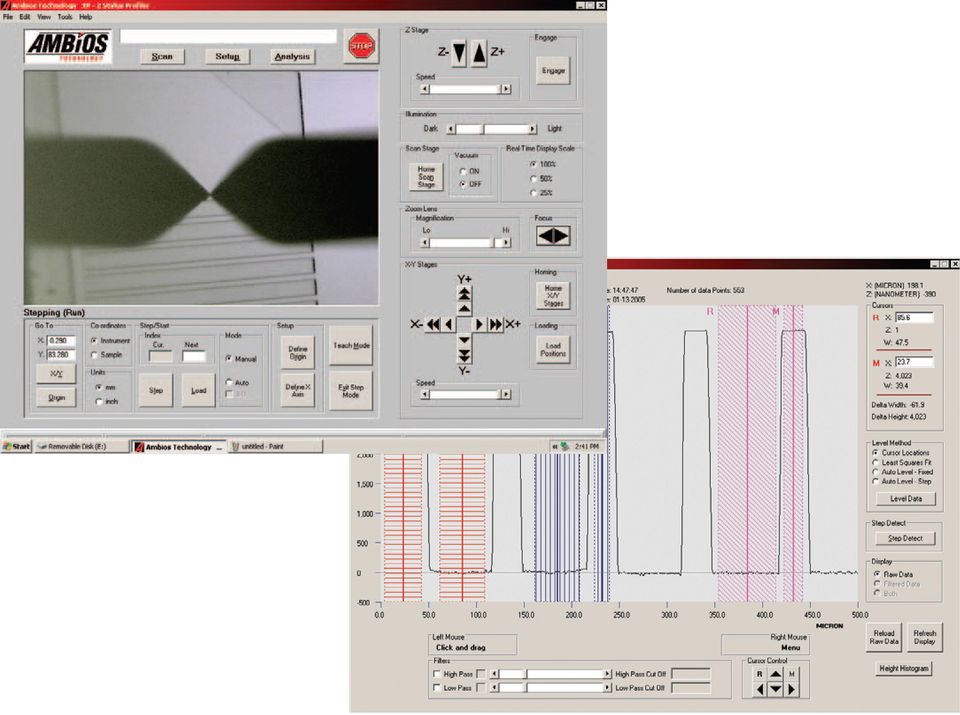Click Home Scan Stage button

click(x=426, y=176)
